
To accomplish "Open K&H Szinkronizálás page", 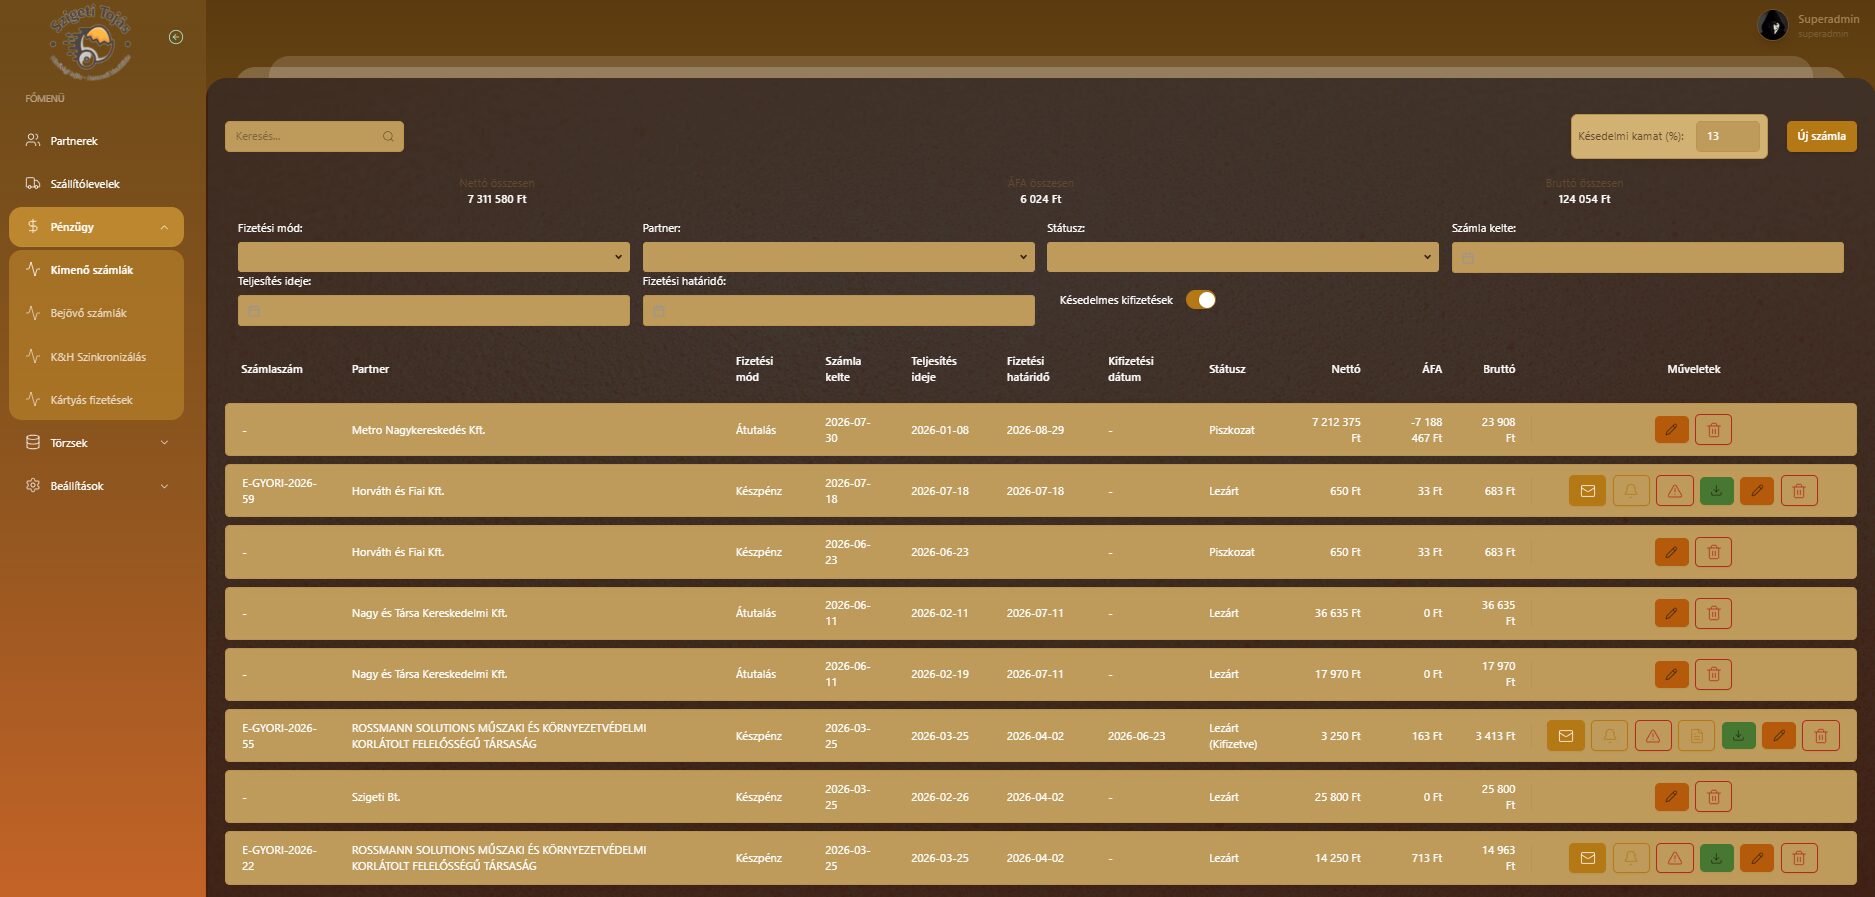I will coord(98,357).
